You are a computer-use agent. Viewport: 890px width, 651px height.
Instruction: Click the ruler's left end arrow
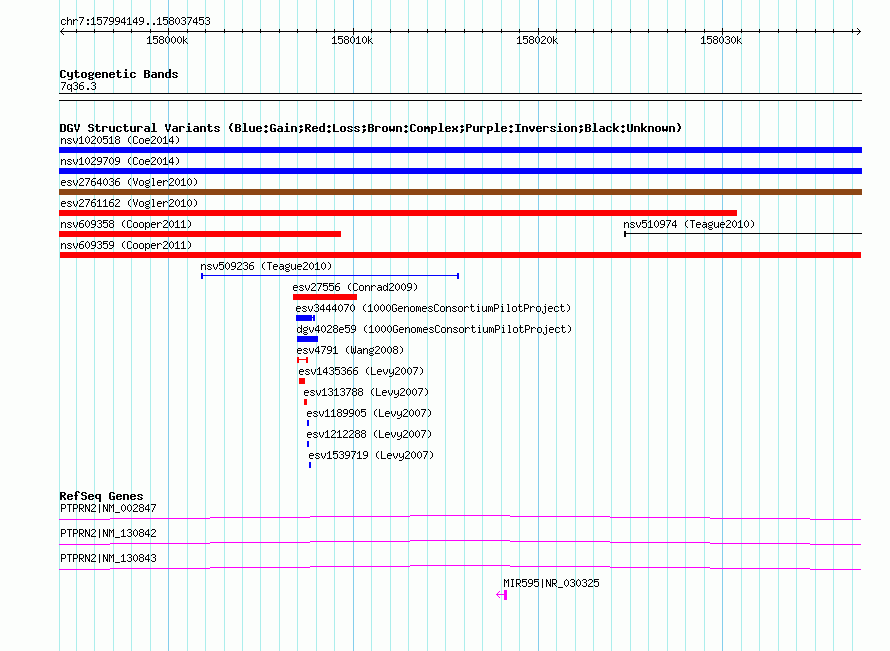pos(62,31)
